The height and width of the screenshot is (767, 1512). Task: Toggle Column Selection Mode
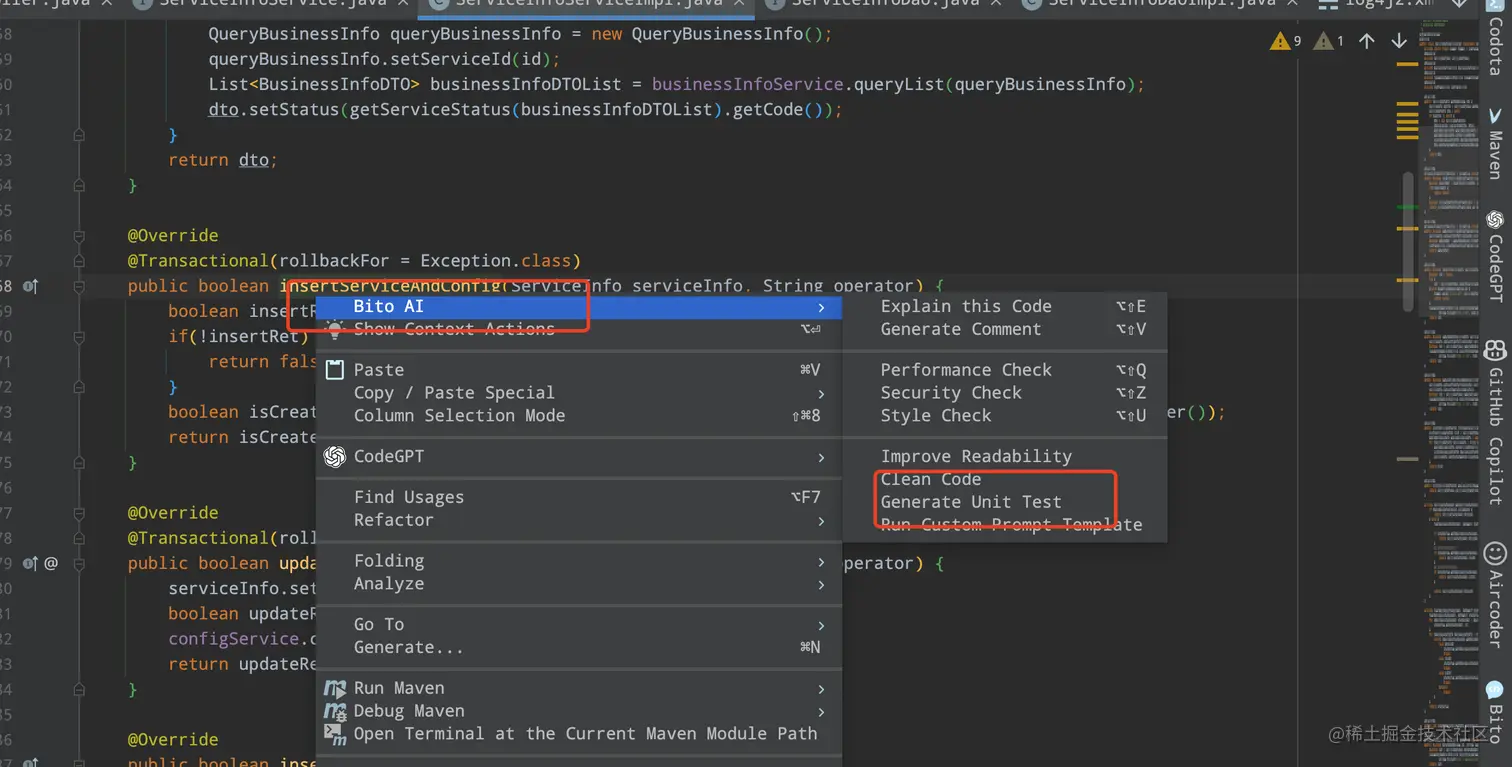tap(459, 416)
